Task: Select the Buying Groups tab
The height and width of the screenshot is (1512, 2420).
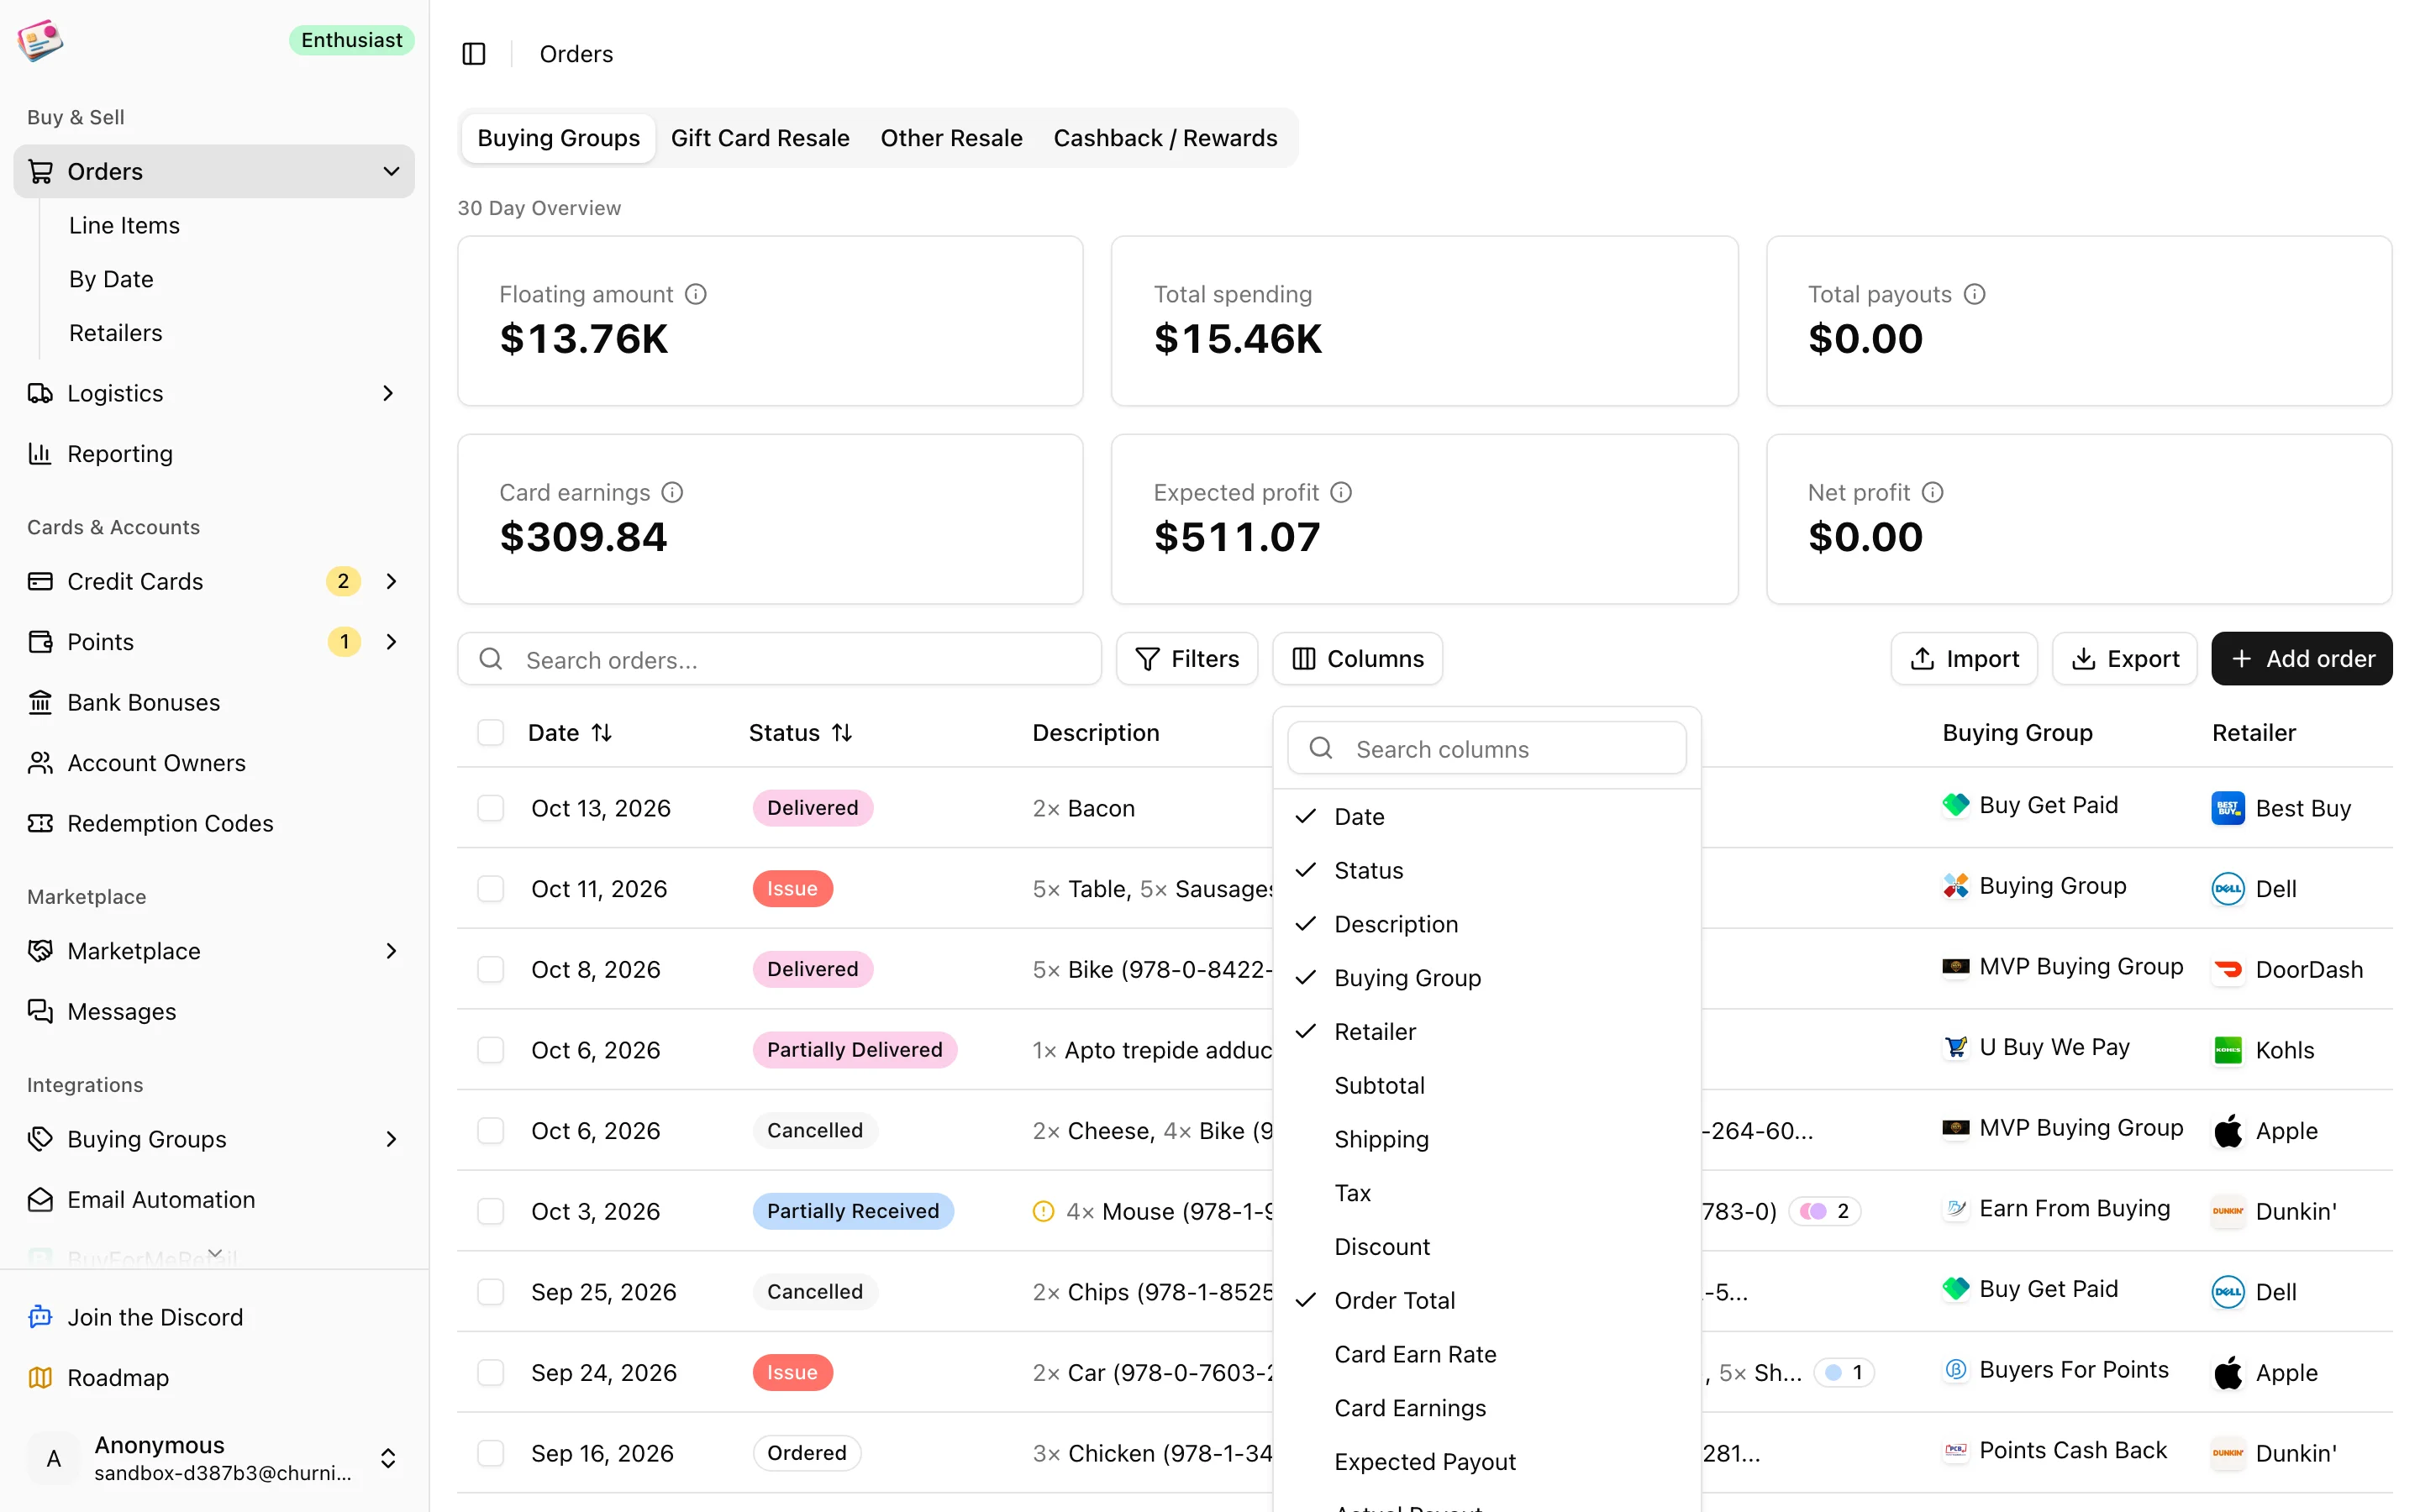Action: 558,138
